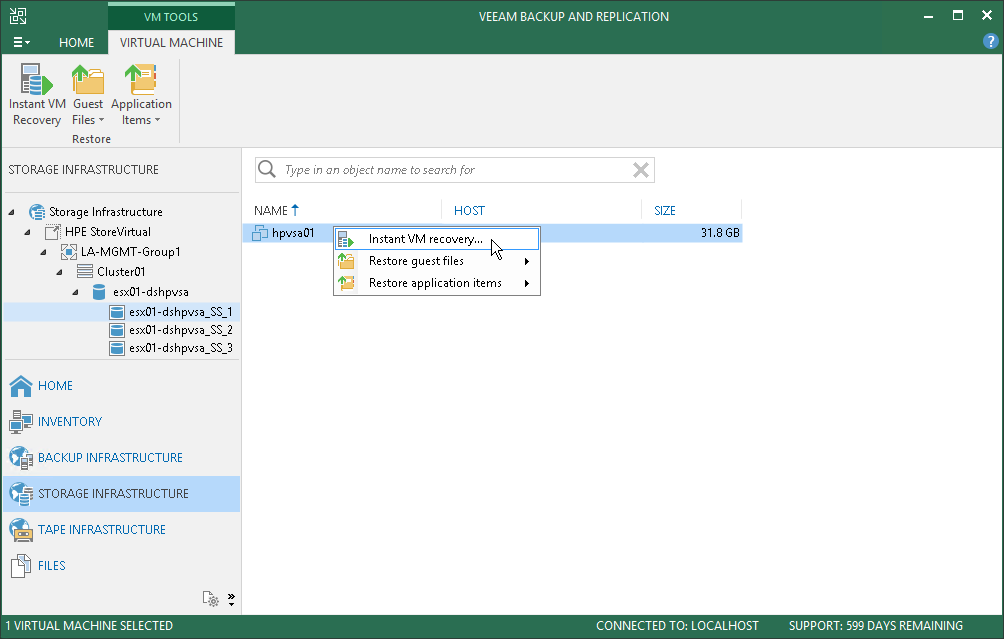Collapse the esx01-dshpvsa tree node

coord(76,292)
